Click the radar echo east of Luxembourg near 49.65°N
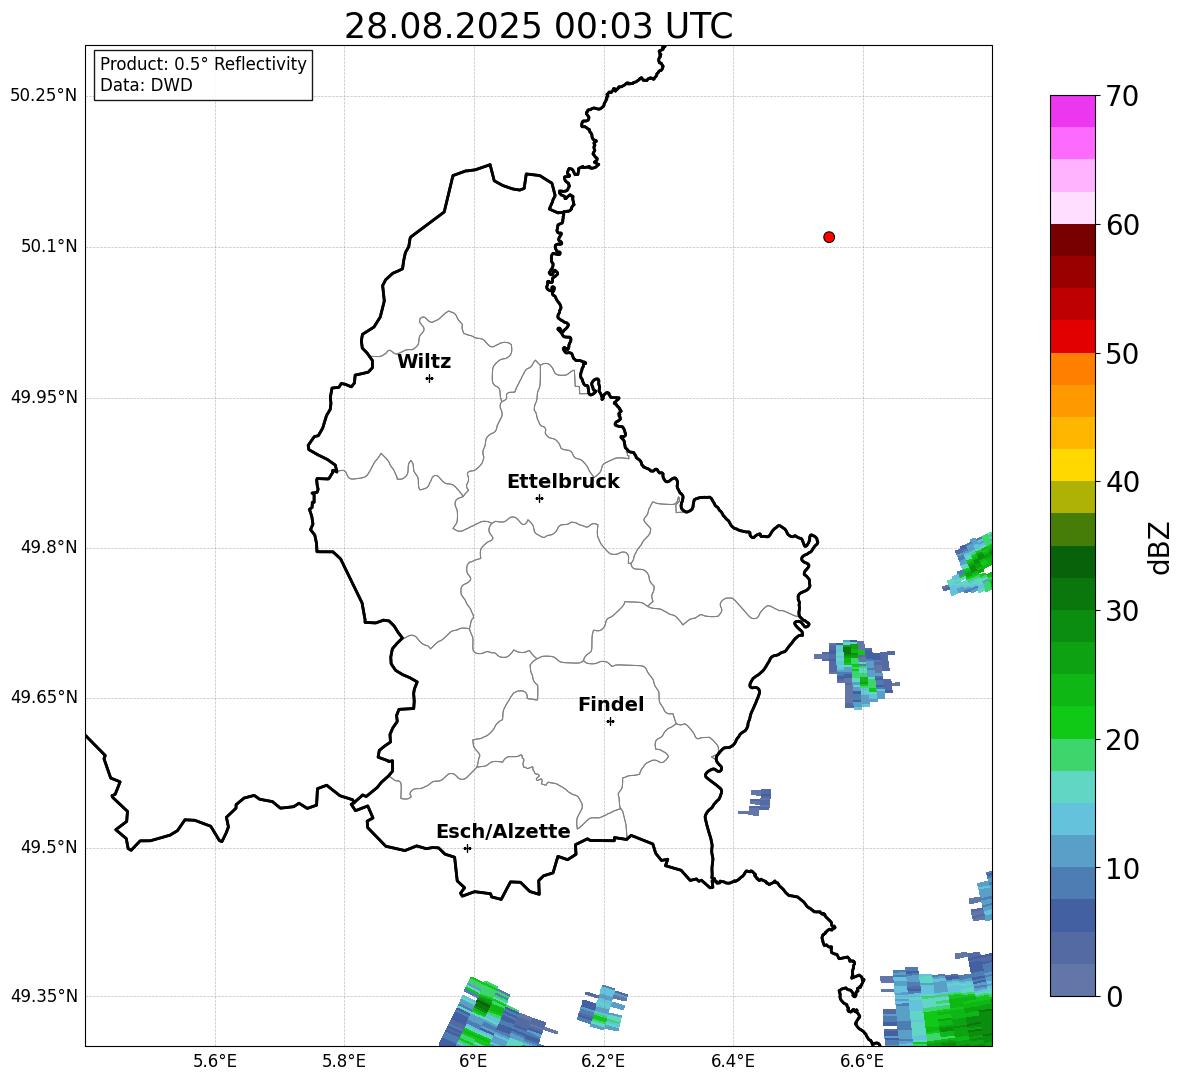The image size is (1184, 1081). tap(859, 673)
